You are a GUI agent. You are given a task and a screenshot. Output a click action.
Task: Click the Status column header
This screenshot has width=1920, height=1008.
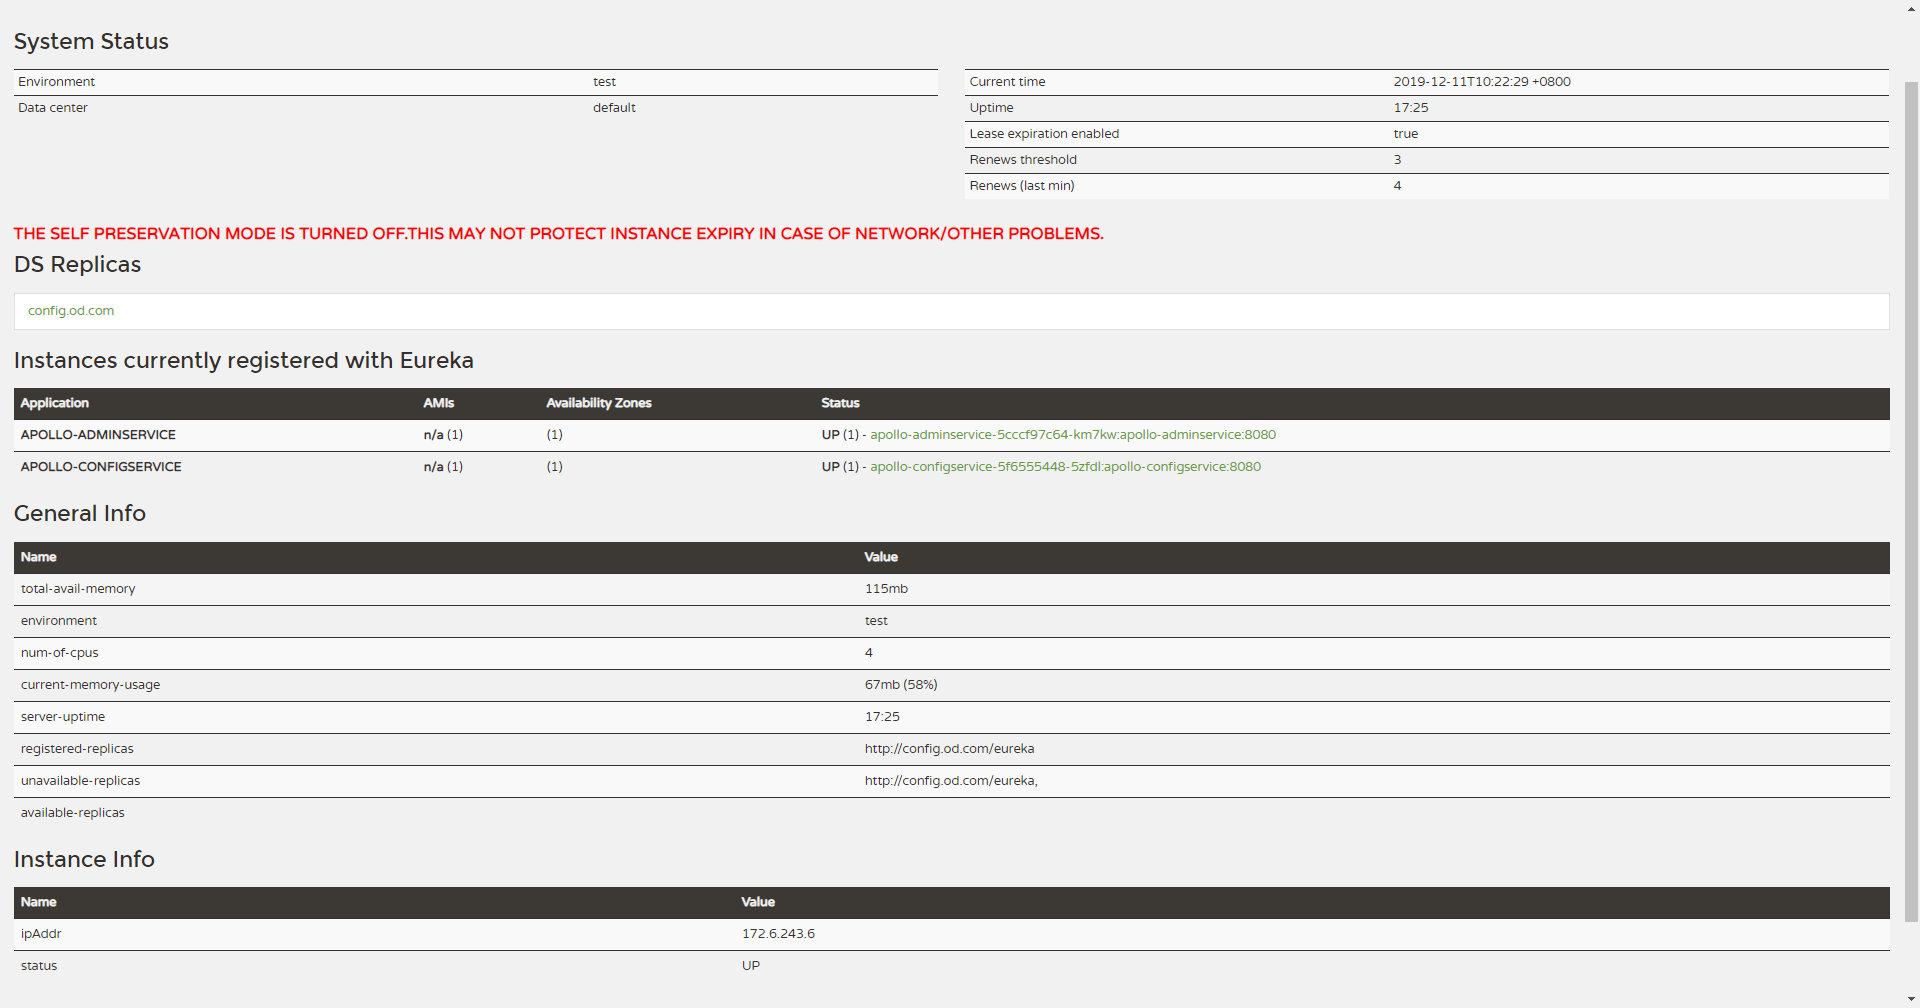840,403
